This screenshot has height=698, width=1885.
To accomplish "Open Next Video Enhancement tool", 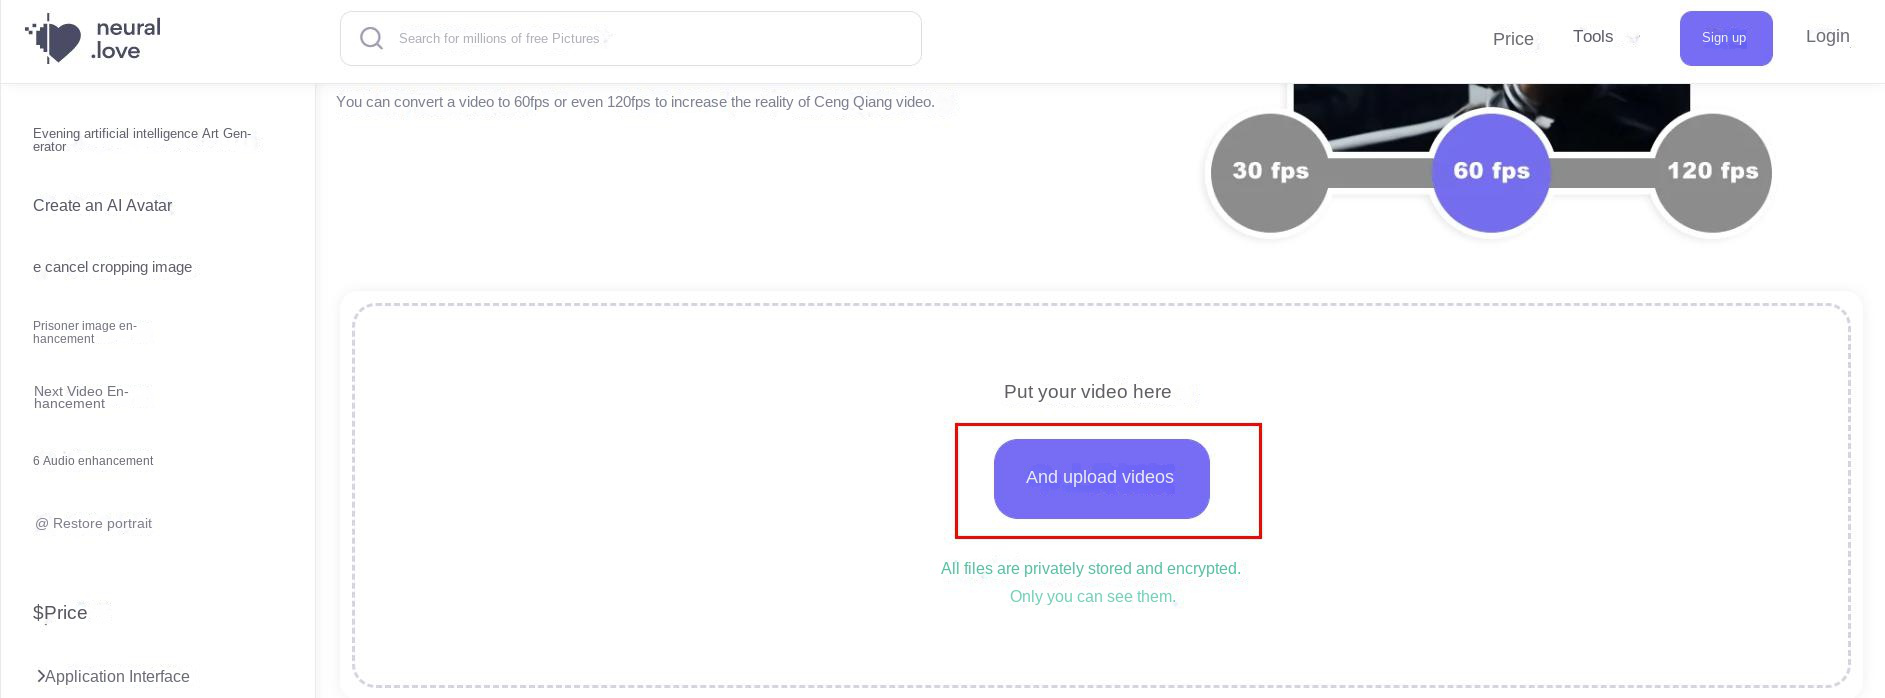I will (81, 397).
